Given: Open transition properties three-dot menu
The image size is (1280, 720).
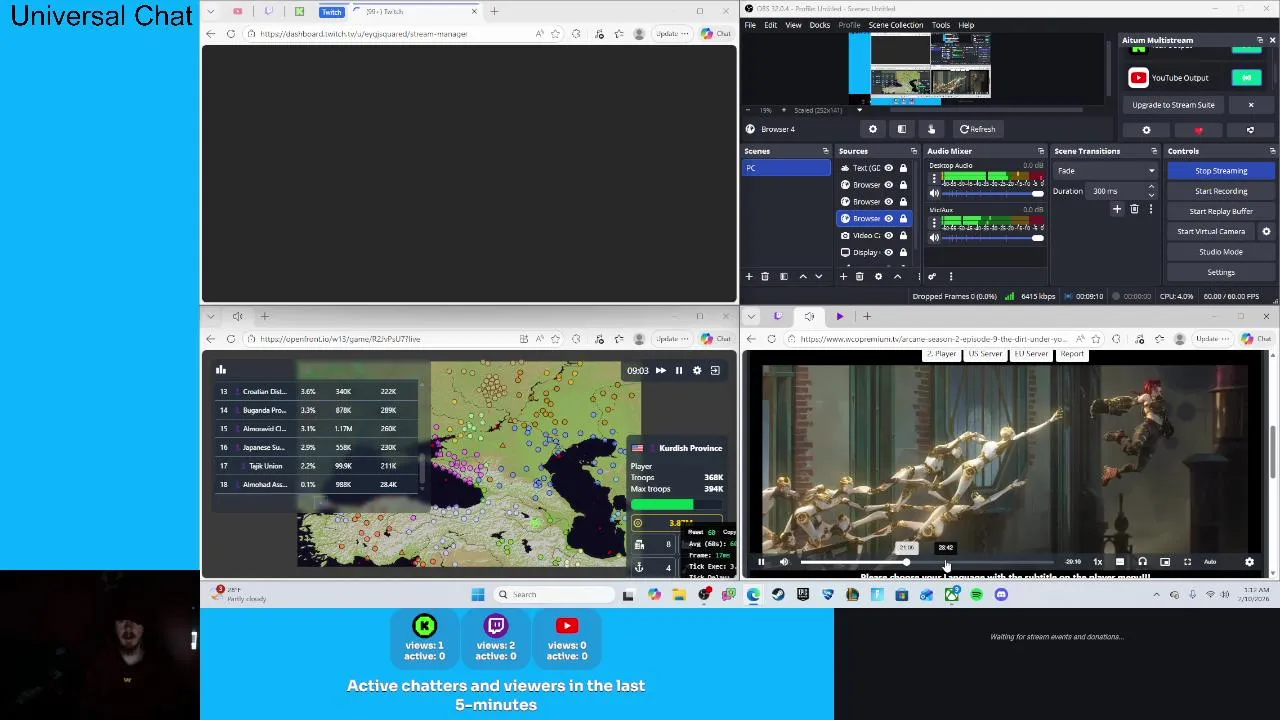Looking at the screenshot, I should (1150, 209).
